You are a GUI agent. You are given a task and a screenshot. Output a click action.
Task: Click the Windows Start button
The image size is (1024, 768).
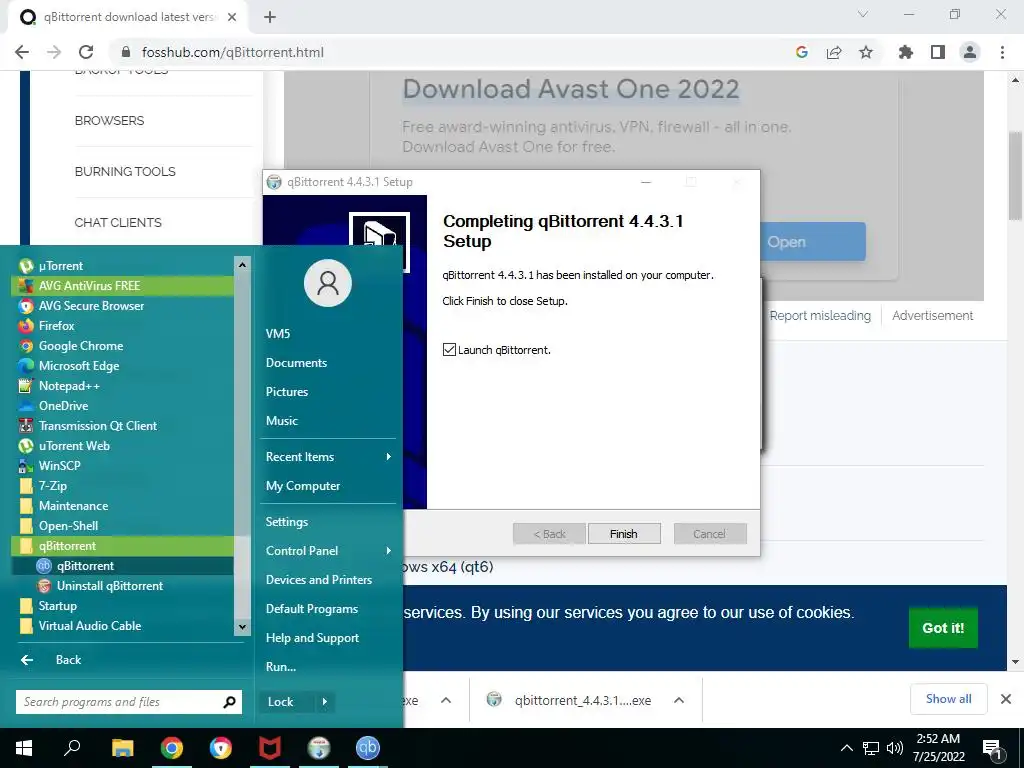coord(24,748)
